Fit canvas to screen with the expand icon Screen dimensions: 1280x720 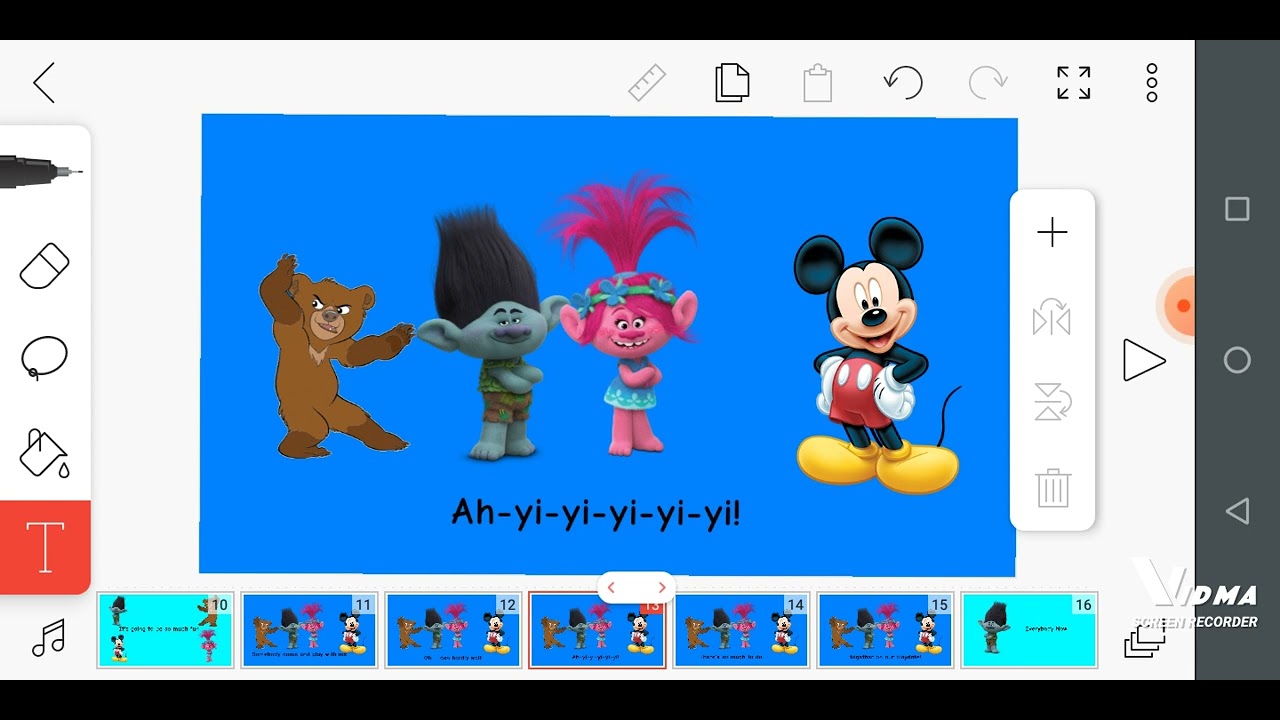click(1074, 83)
